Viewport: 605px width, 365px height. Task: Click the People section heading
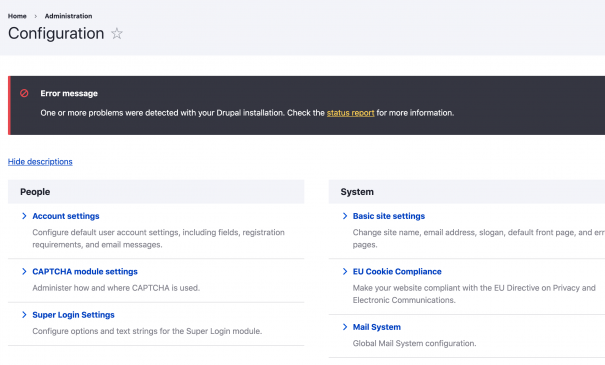pos(35,192)
